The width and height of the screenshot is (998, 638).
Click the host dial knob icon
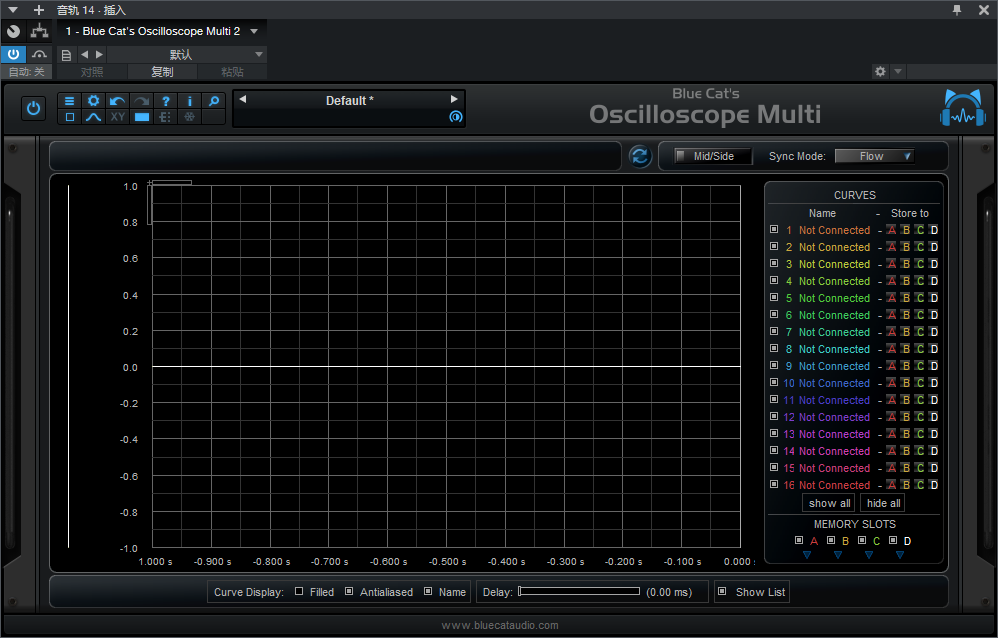(13, 31)
